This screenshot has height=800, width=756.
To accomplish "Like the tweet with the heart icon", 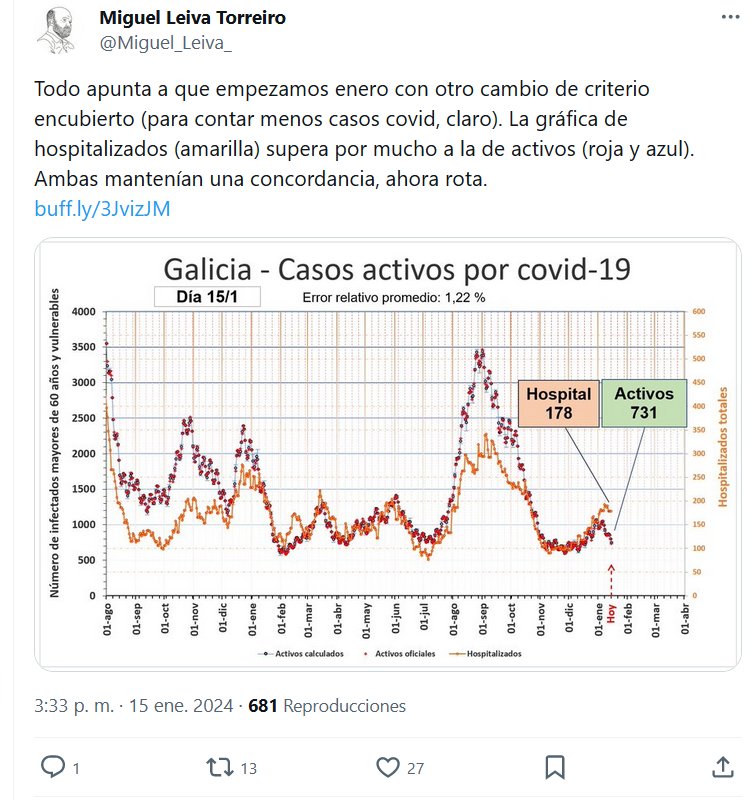I will click(388, 767).
